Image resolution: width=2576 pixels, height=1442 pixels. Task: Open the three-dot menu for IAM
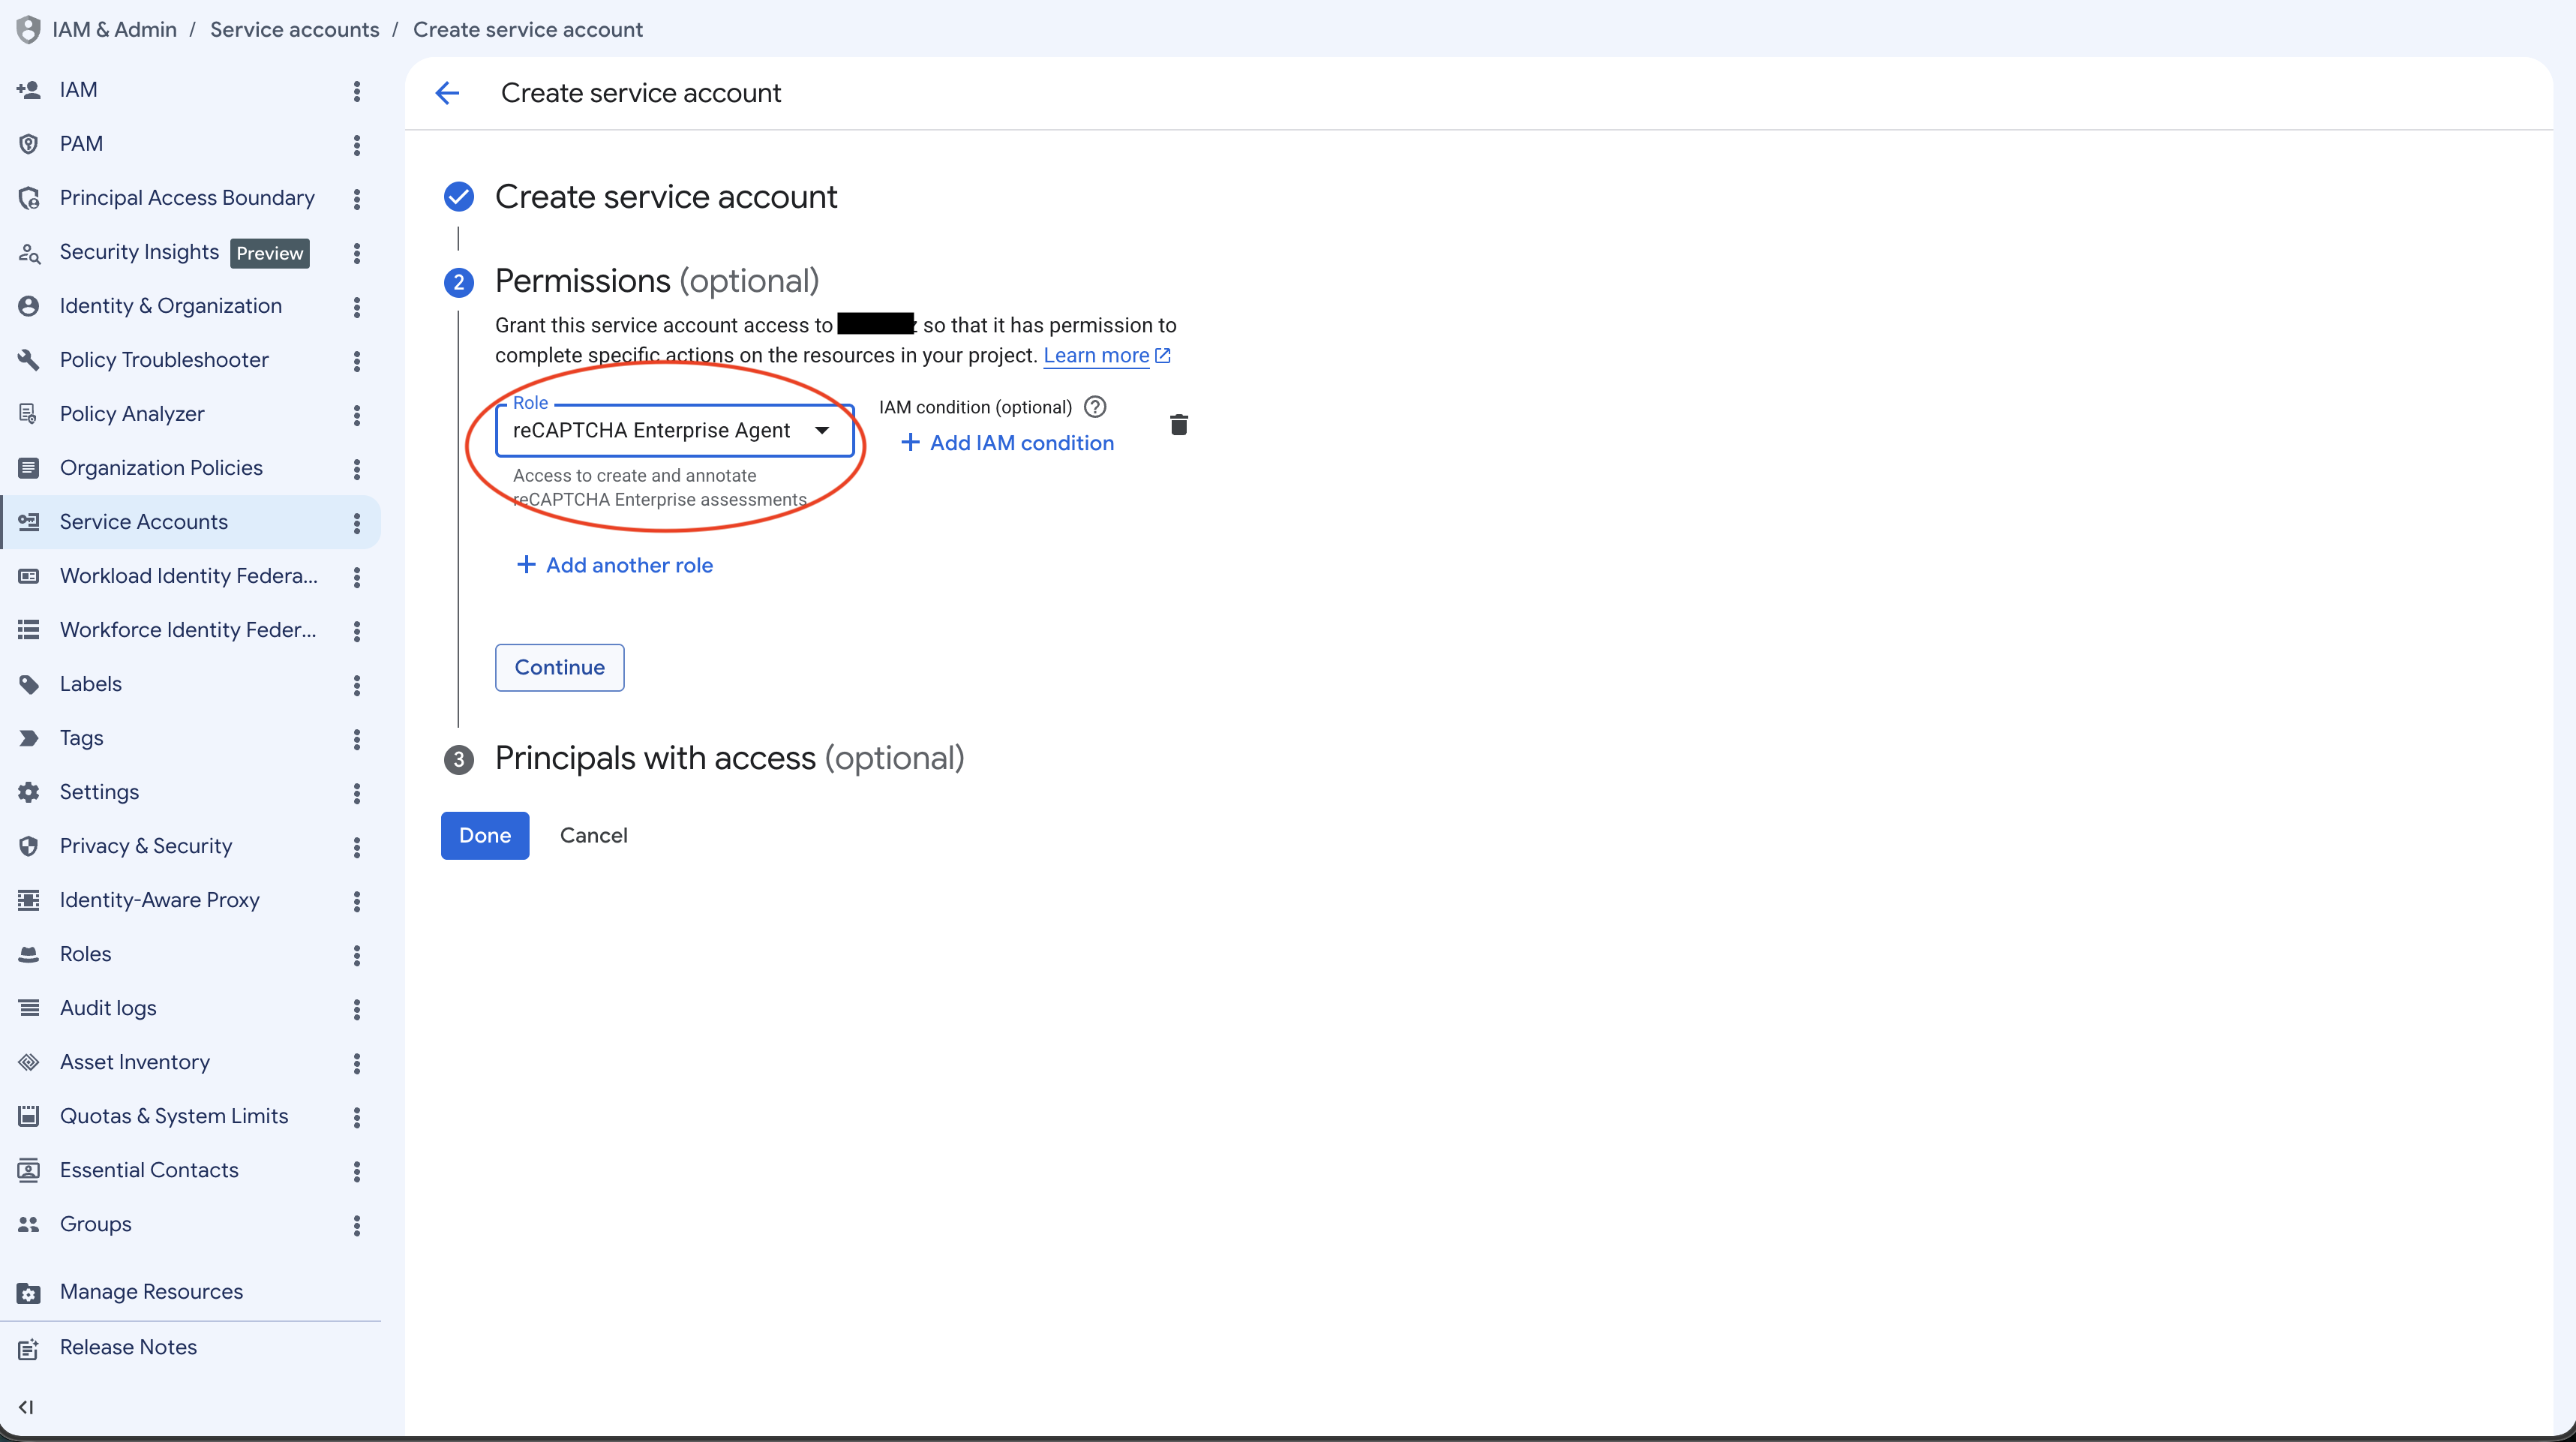tap(357, 91)
